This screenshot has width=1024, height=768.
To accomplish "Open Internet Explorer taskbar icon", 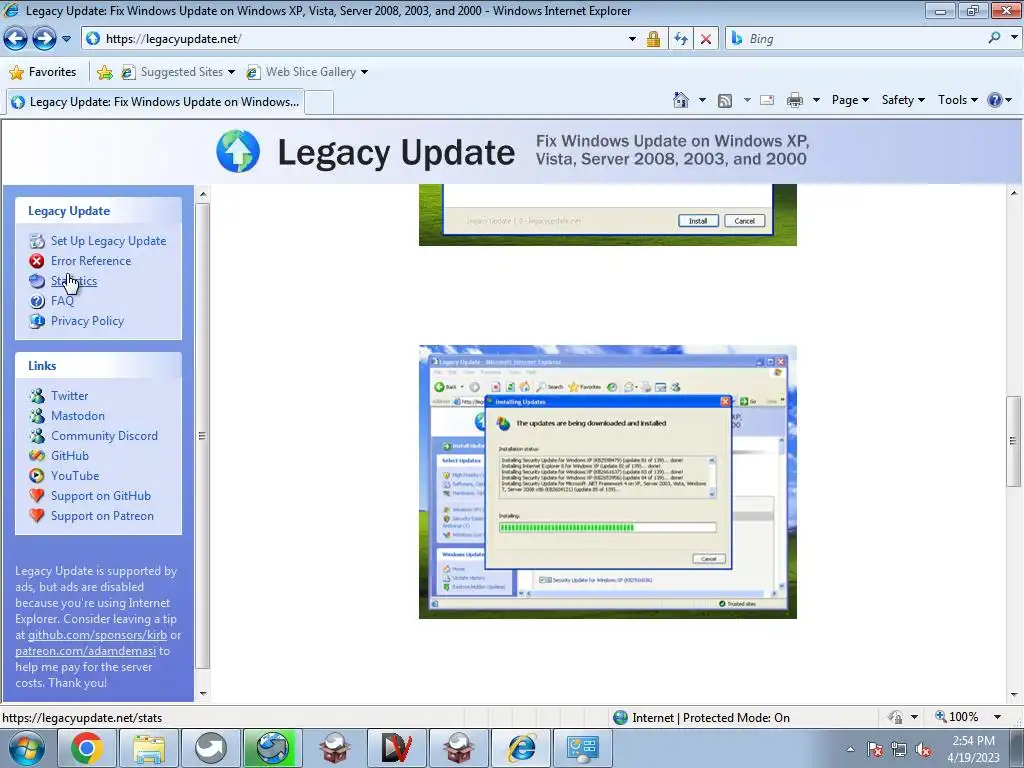I will [522, 748].
